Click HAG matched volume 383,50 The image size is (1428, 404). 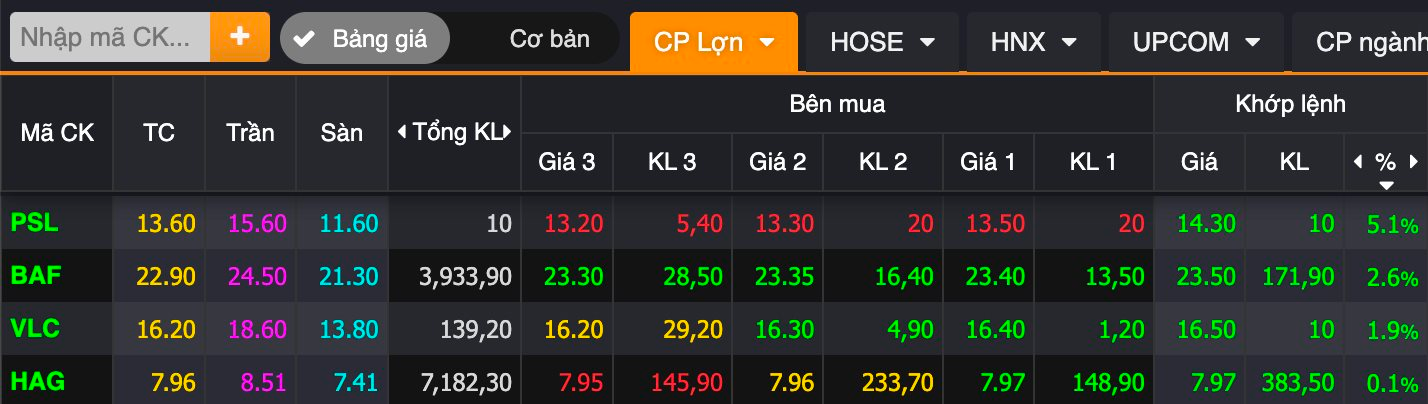[1297, 382]
